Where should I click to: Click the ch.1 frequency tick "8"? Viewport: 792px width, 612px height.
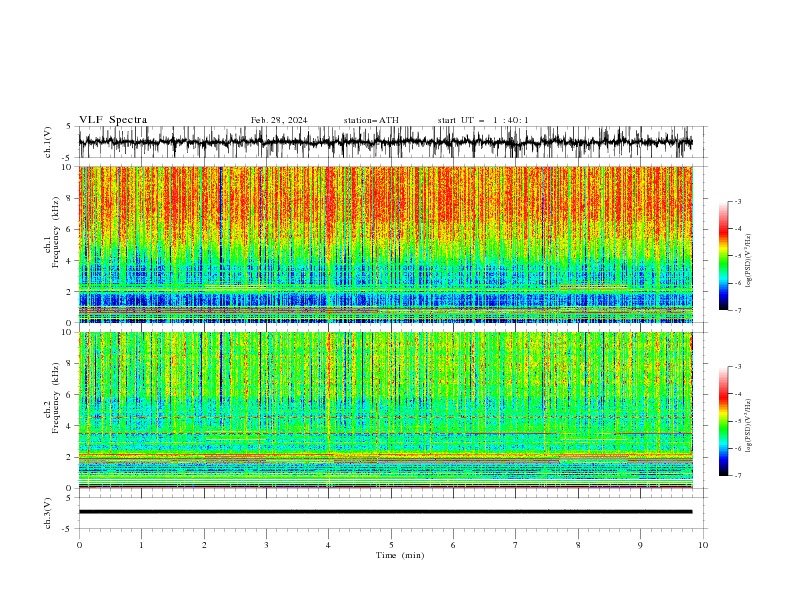click(70, 198)
